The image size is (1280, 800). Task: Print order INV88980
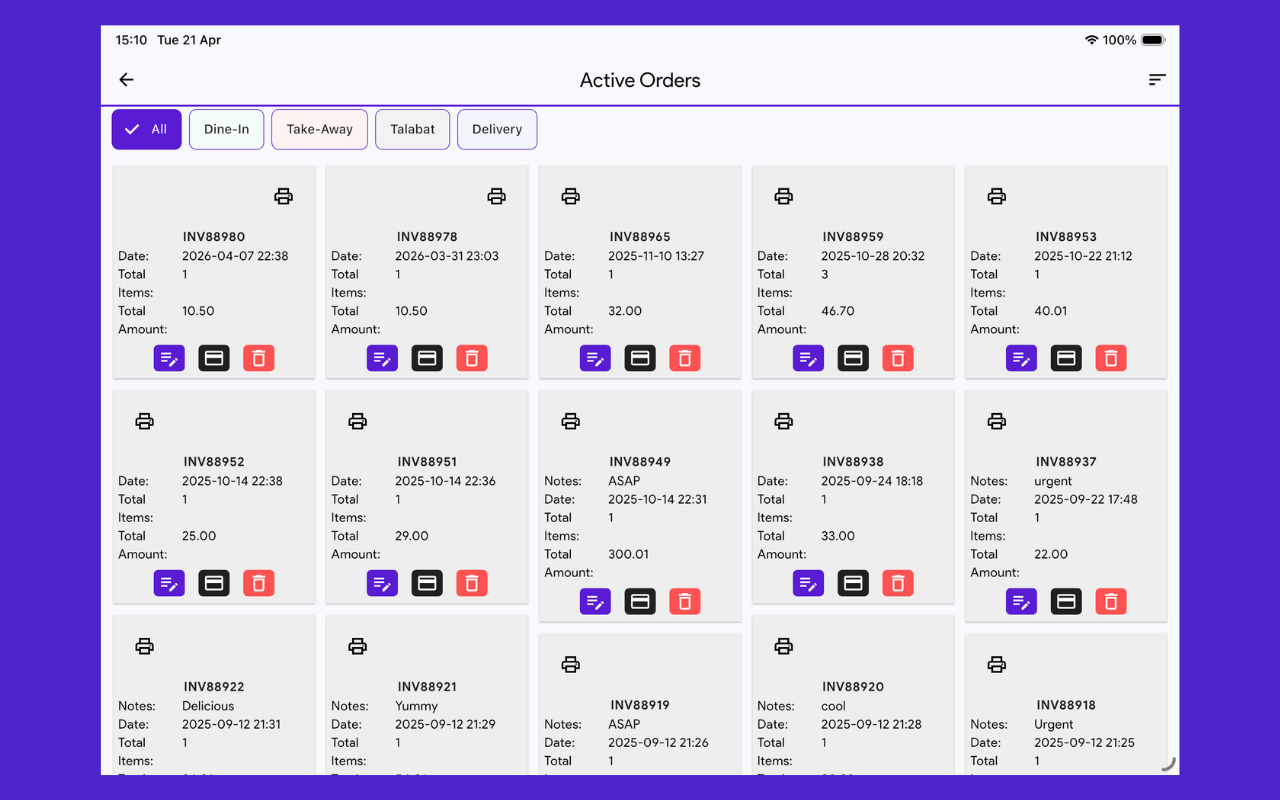284,196
